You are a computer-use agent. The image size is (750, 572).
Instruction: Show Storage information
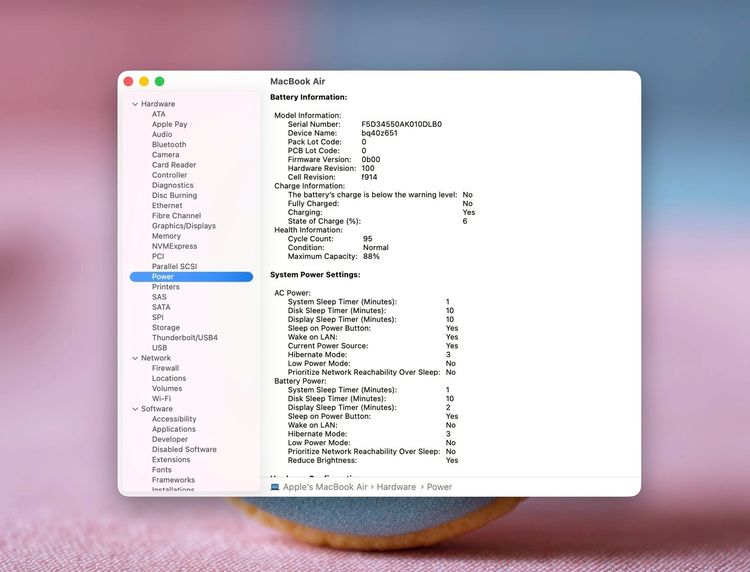point(166,328)
